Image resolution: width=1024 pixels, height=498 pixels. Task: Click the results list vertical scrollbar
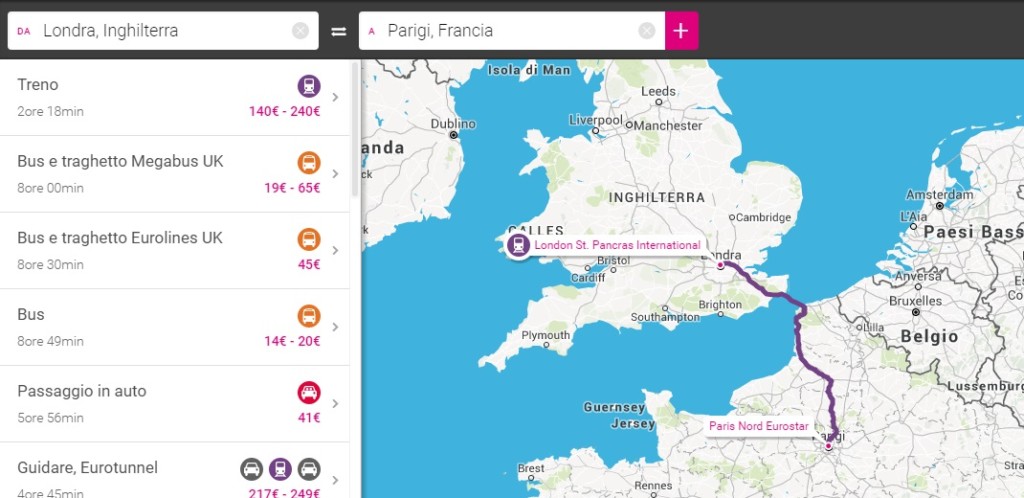click(355, 130)
